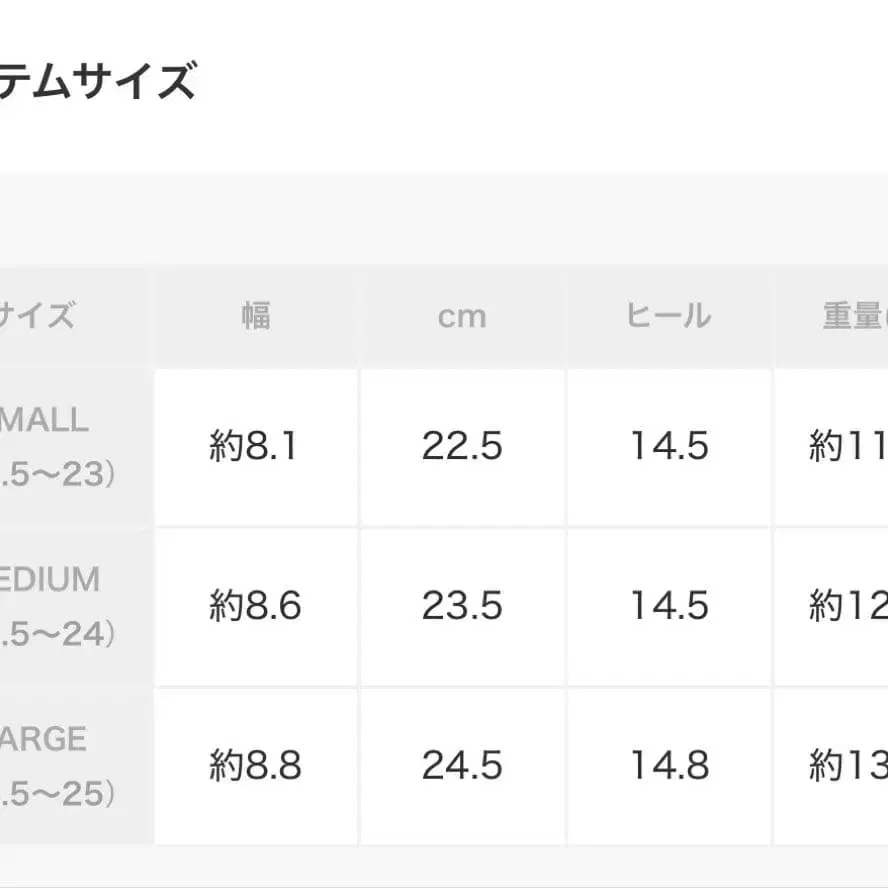
Task: Click the LARGE size row label
Action: (50, 765)
